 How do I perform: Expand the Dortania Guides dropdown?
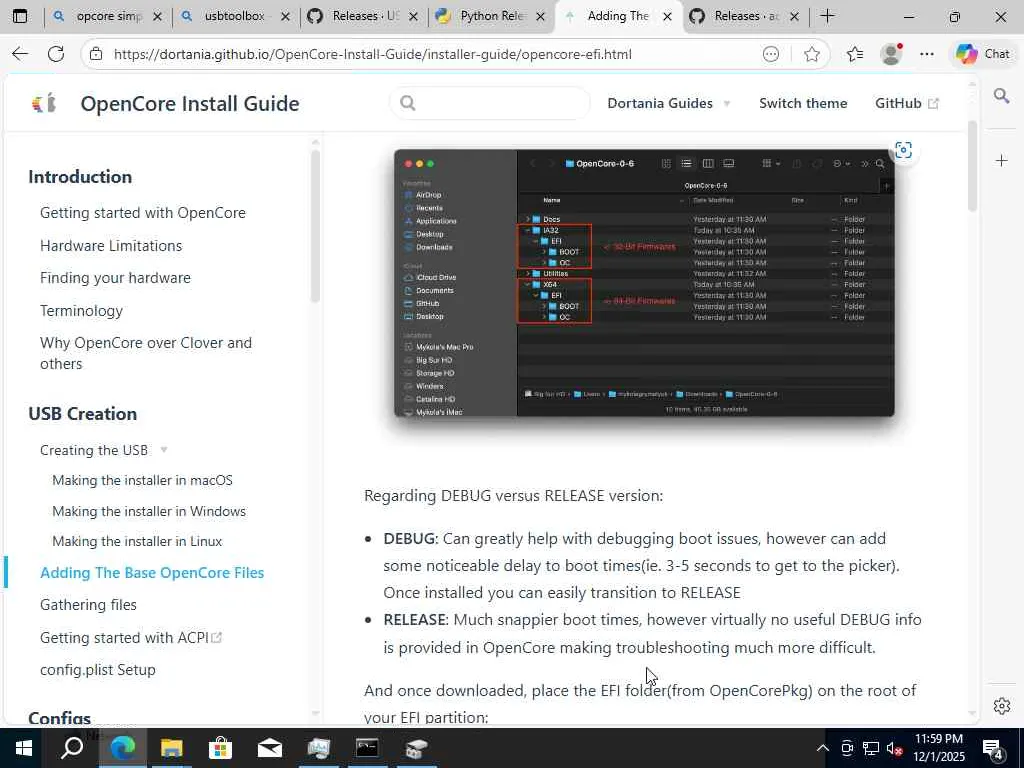click(x=669, y=103)
